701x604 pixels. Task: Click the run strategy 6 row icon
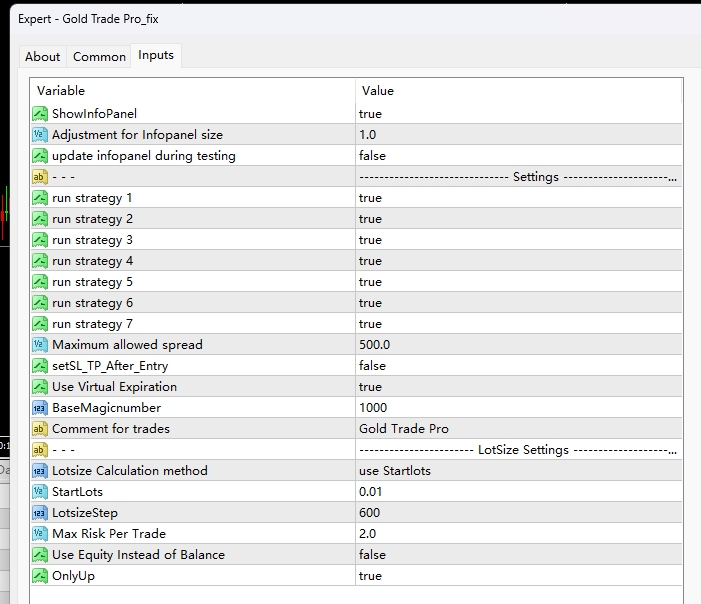click(40, 303)
